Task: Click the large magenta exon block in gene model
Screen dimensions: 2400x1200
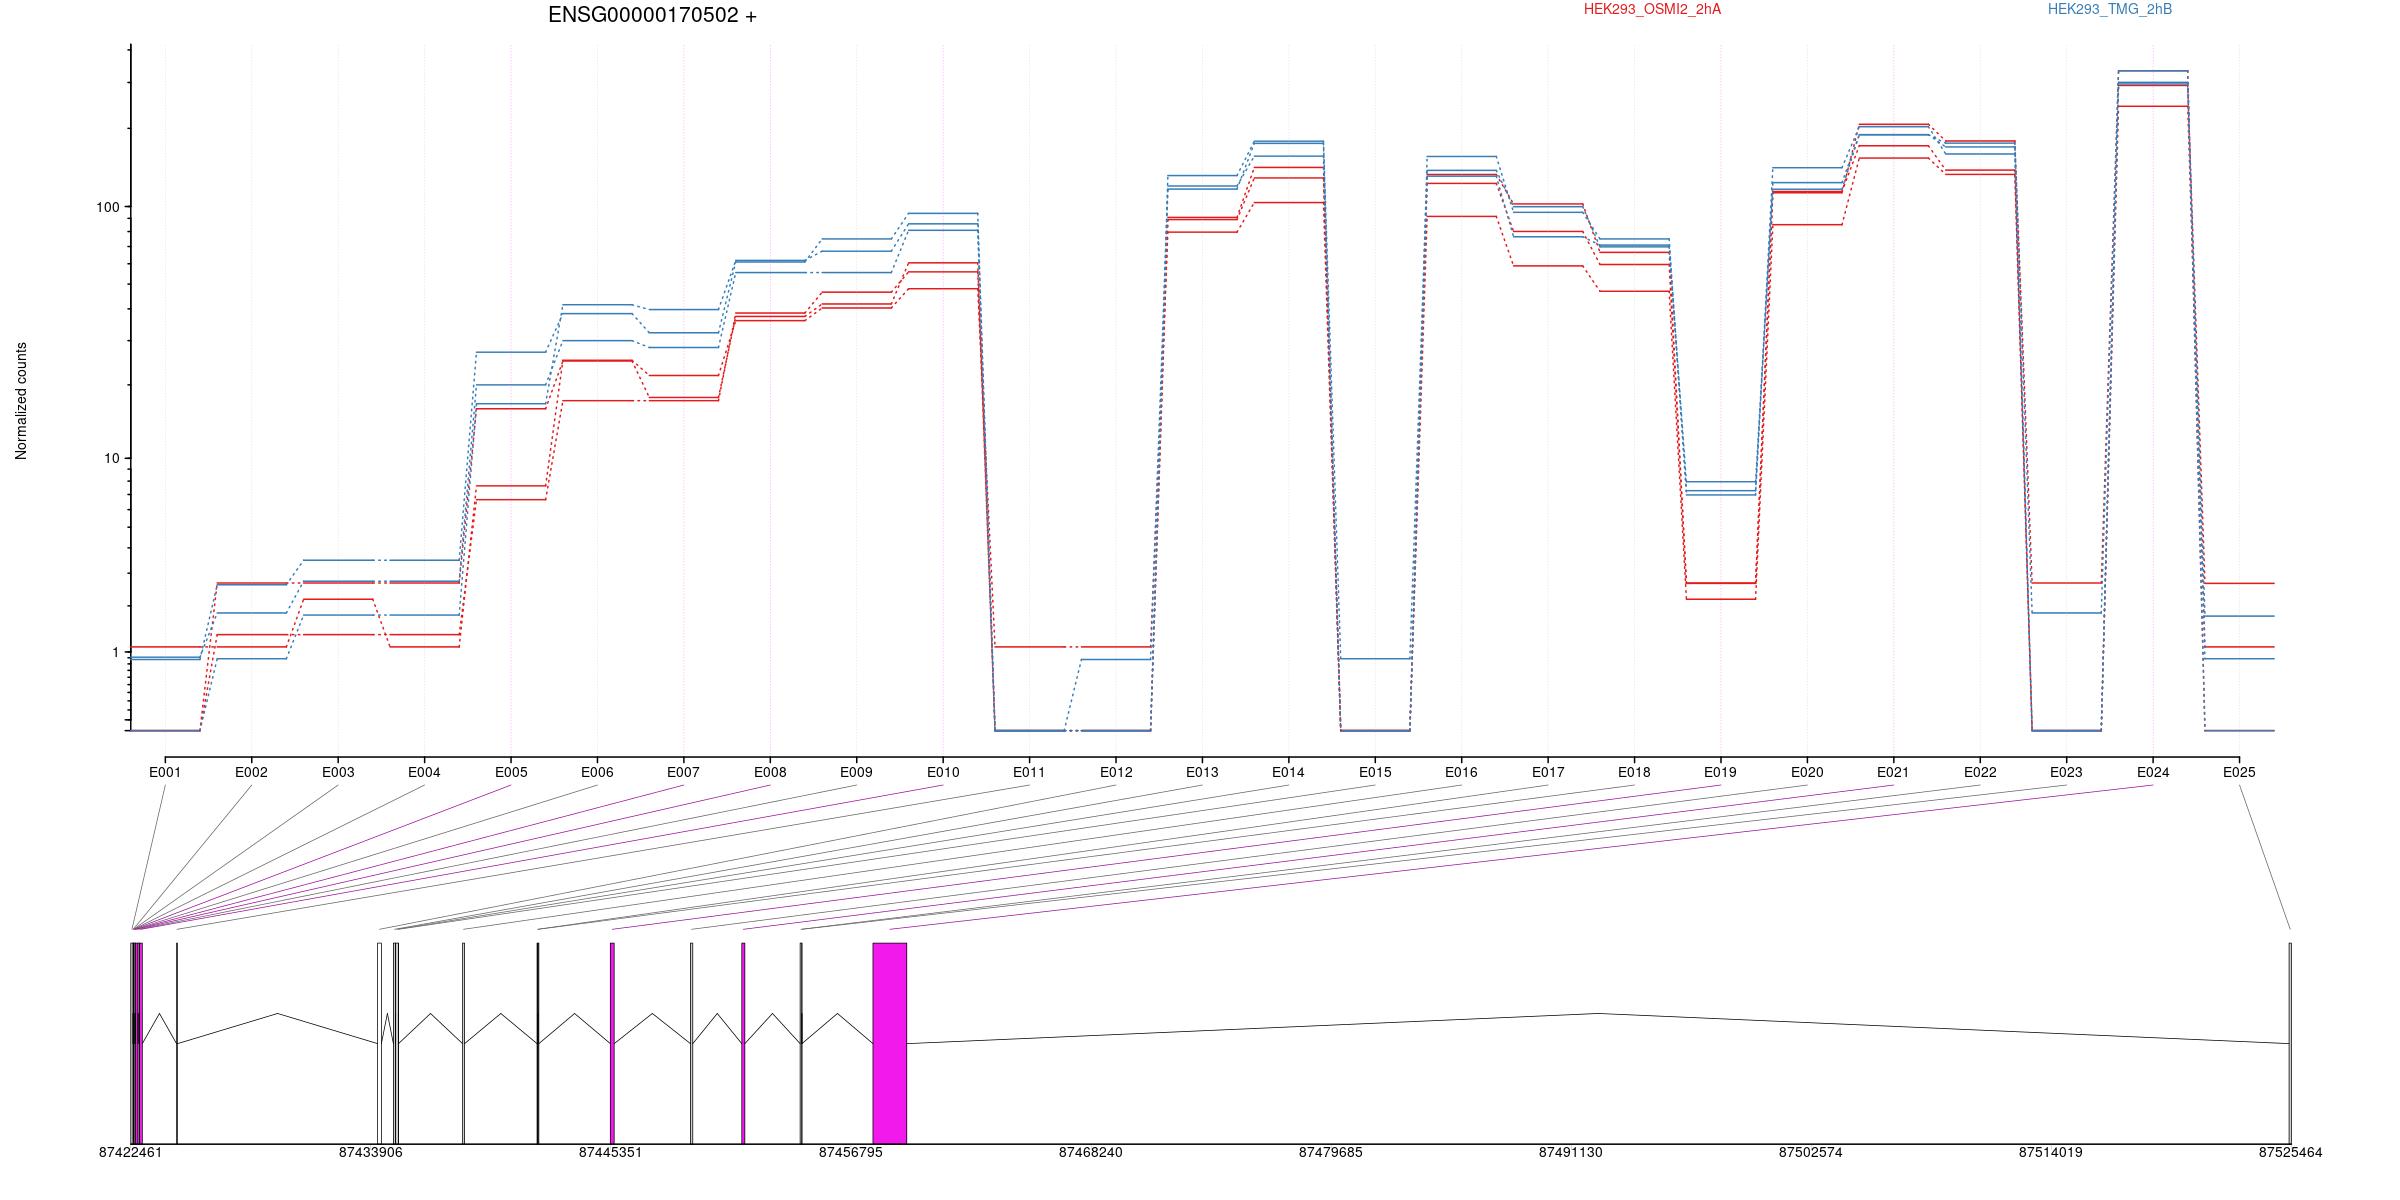Action: 890,1043
